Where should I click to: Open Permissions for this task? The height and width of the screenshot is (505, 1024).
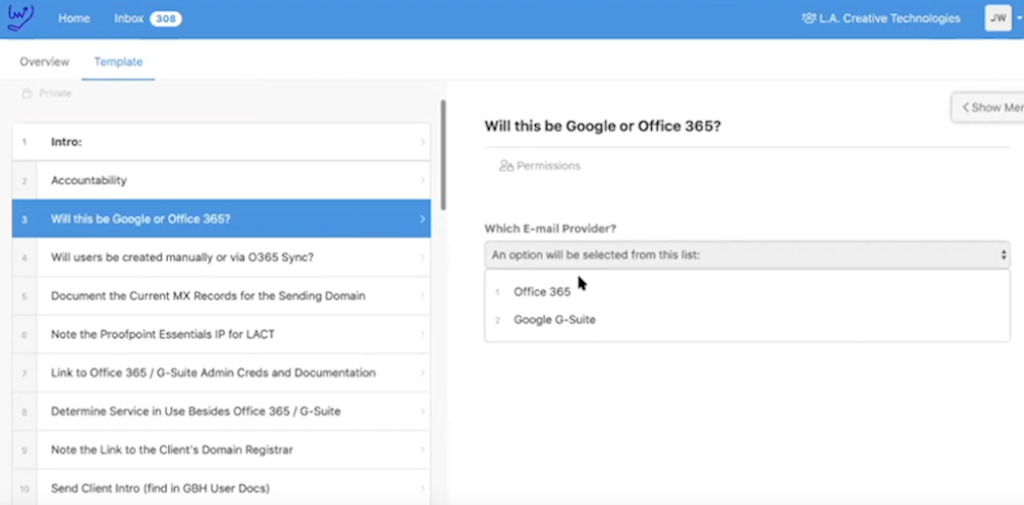point(539,166)
